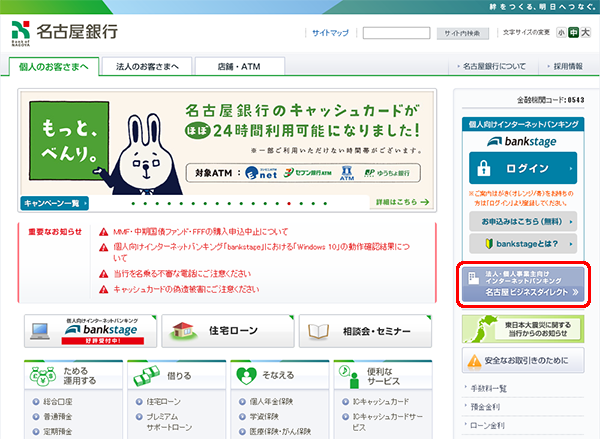The height and width of the screenshot is (439, 600).
Task: Open そなえる category header
Action: click(x=280, y=375)
